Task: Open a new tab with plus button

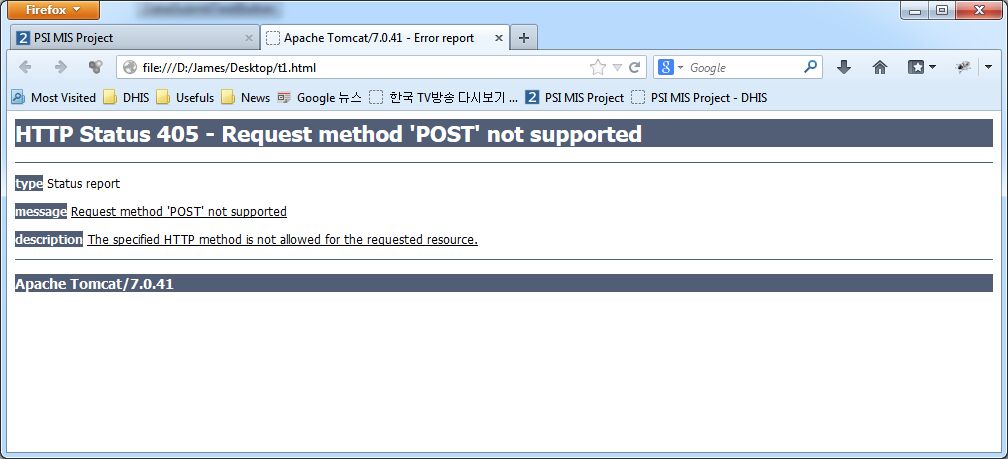Action: (523, 38)
